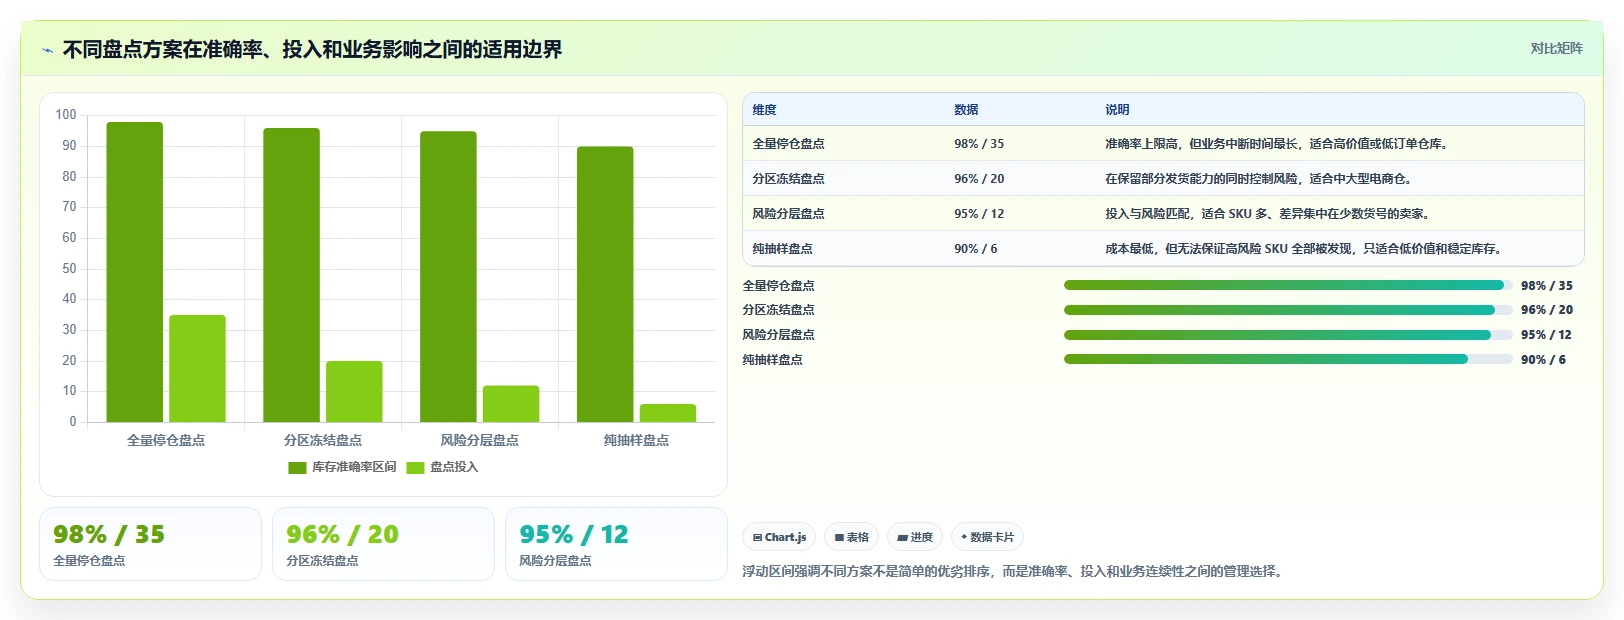Select the 风险分层盘点 table row name
Screen dimensions: 1624x620
click(788, 214)
